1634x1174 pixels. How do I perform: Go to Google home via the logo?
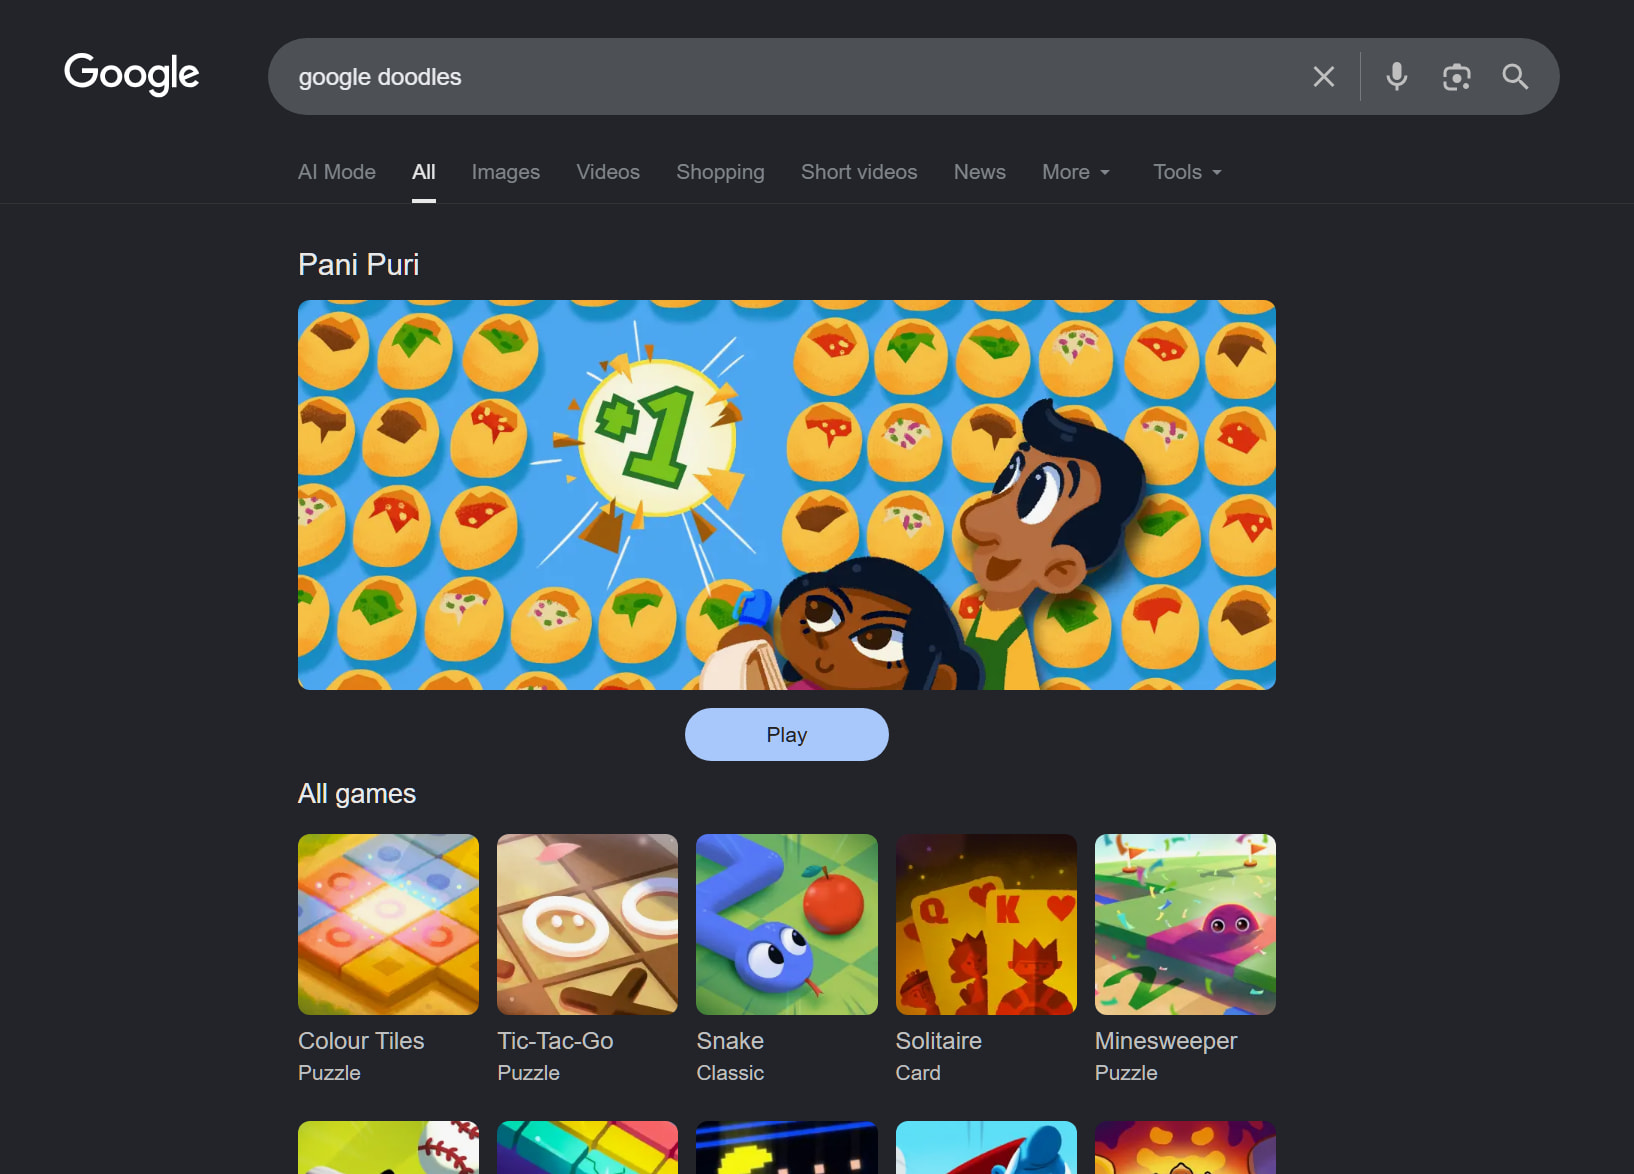pos(131,74)
